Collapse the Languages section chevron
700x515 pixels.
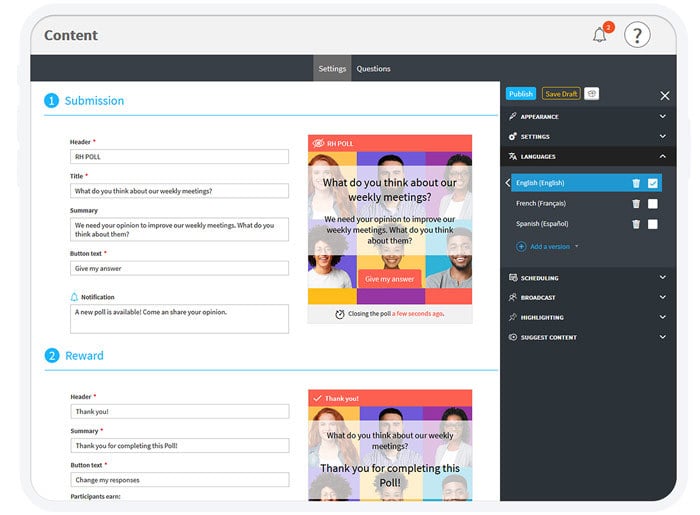[x=662, y=156]
